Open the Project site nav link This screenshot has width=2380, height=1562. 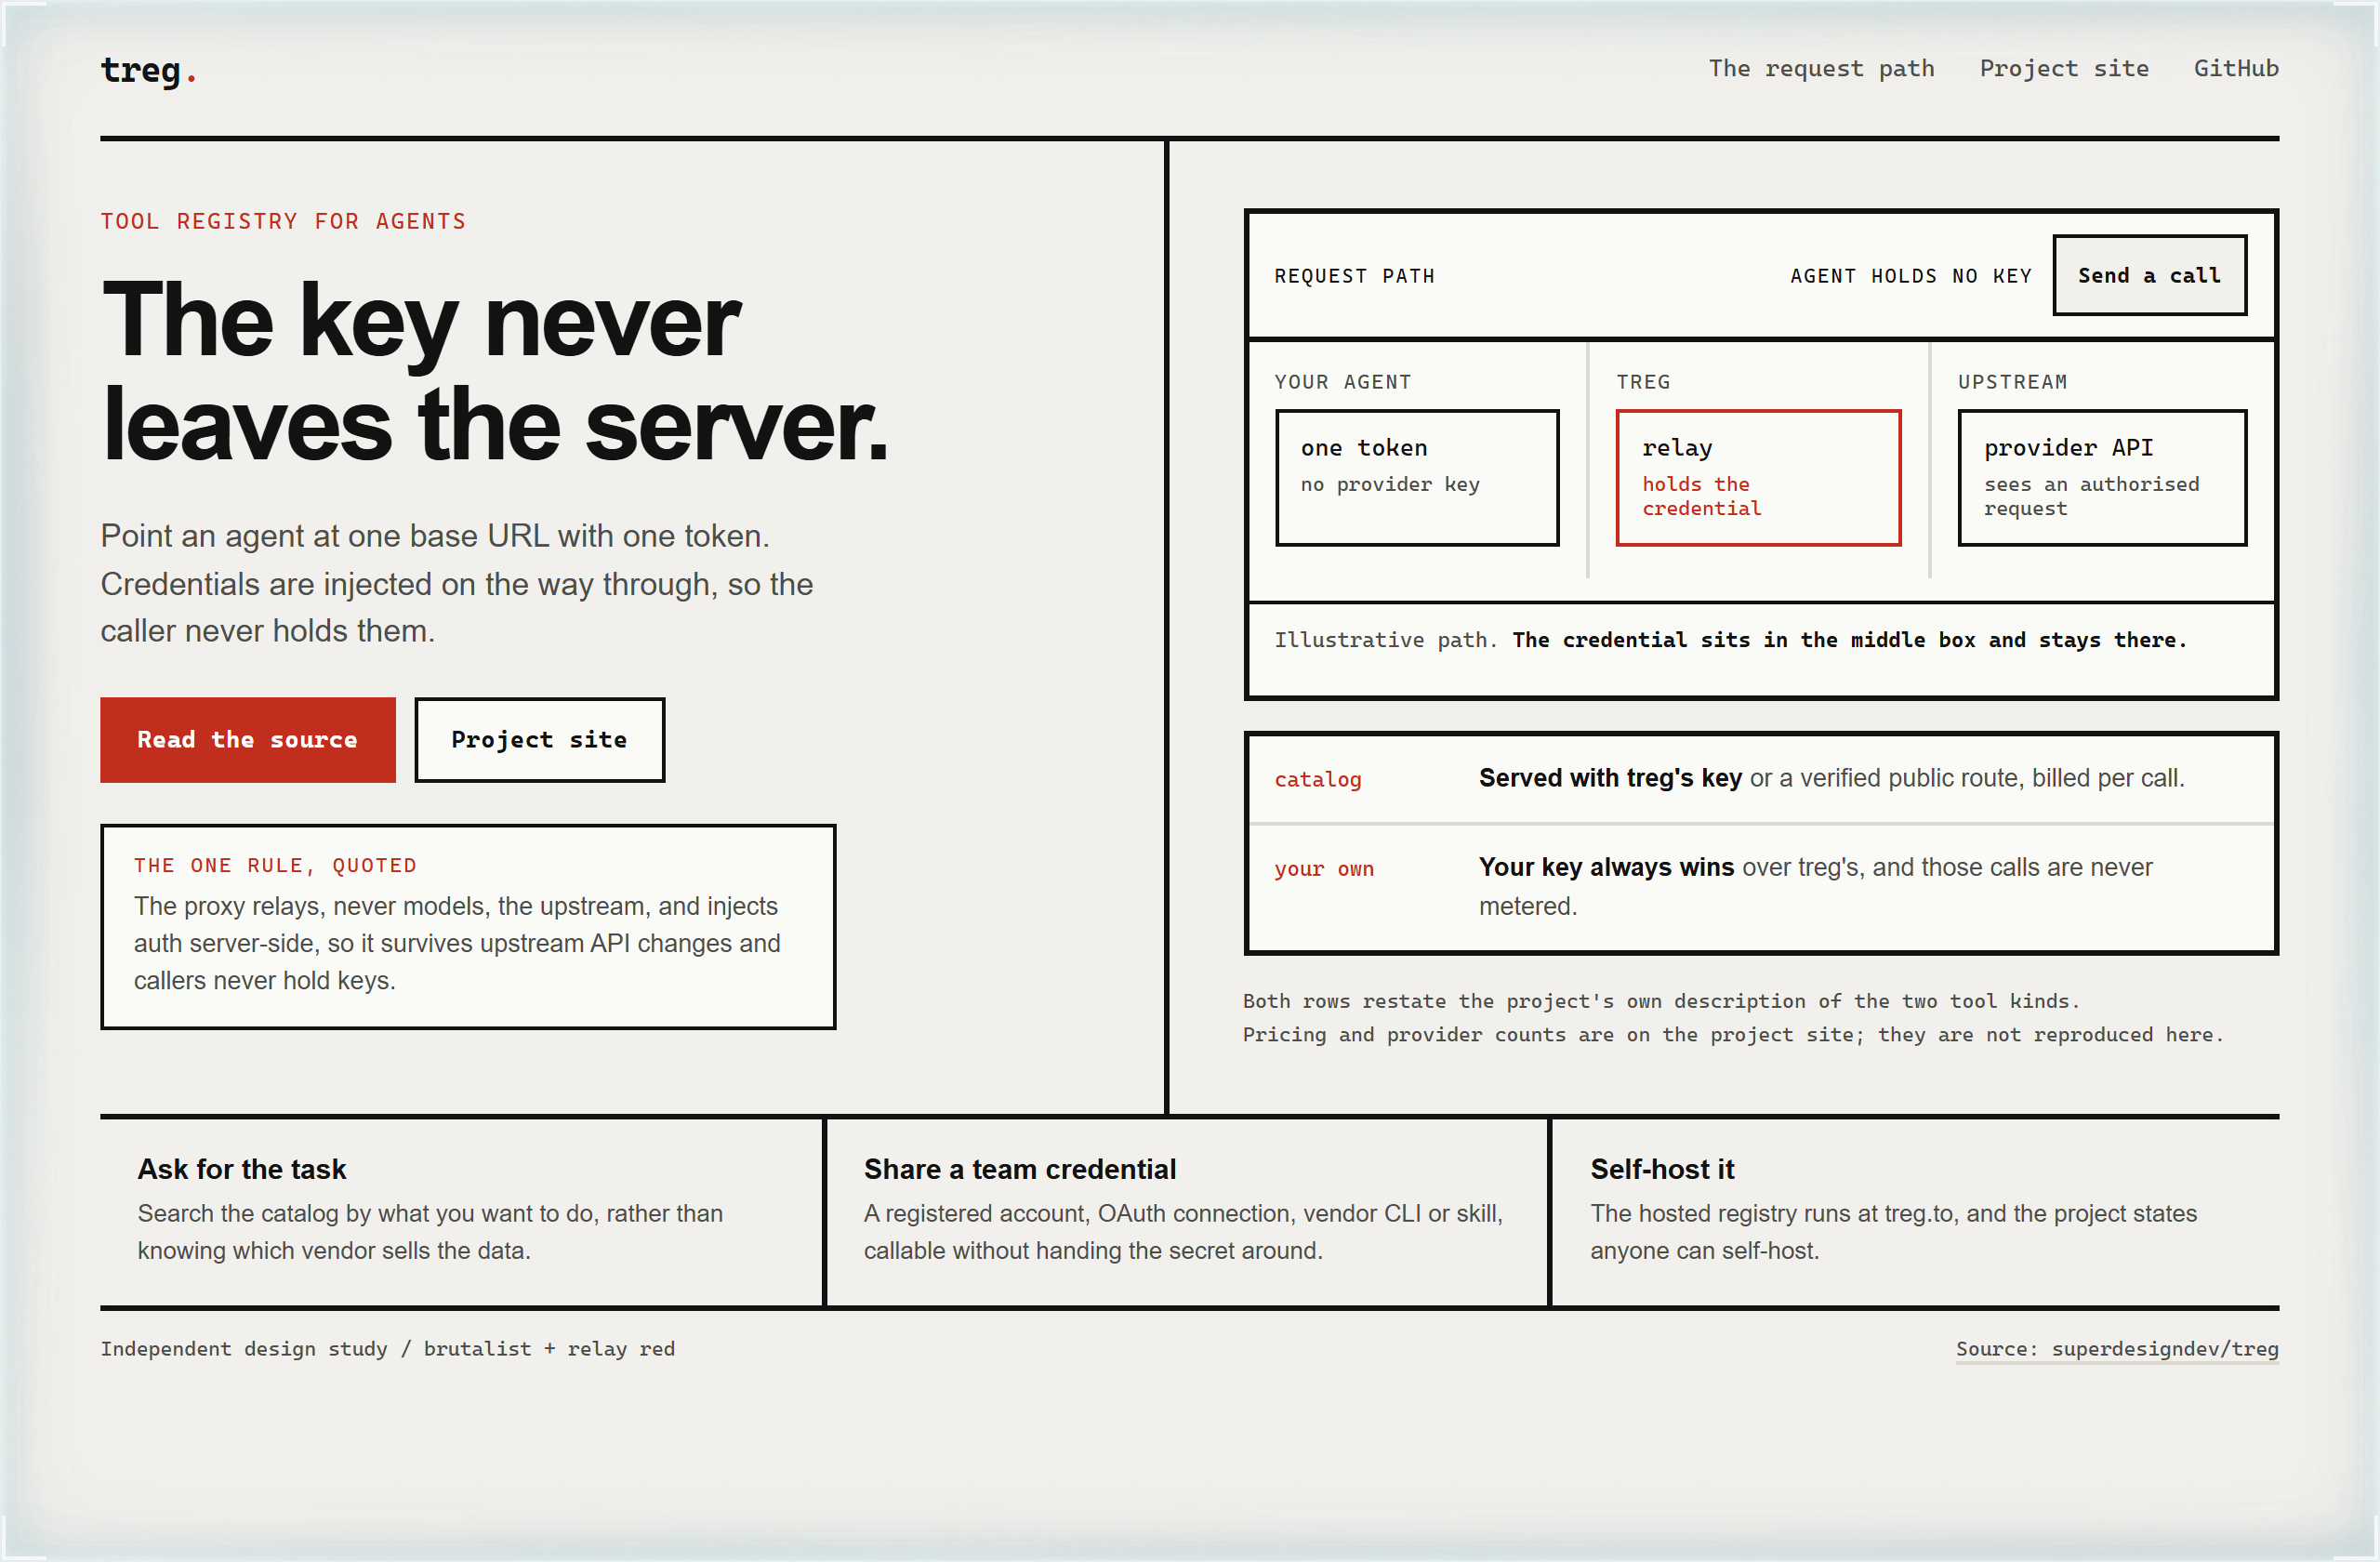coord(2064,69)
